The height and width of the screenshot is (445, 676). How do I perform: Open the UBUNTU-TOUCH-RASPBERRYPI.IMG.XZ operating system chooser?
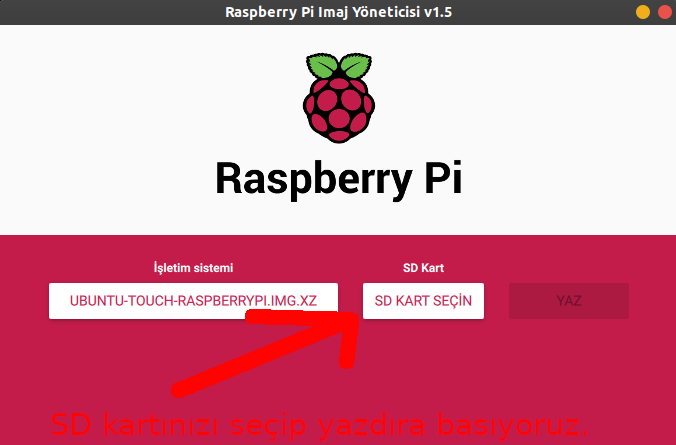(x=193, y=301)
